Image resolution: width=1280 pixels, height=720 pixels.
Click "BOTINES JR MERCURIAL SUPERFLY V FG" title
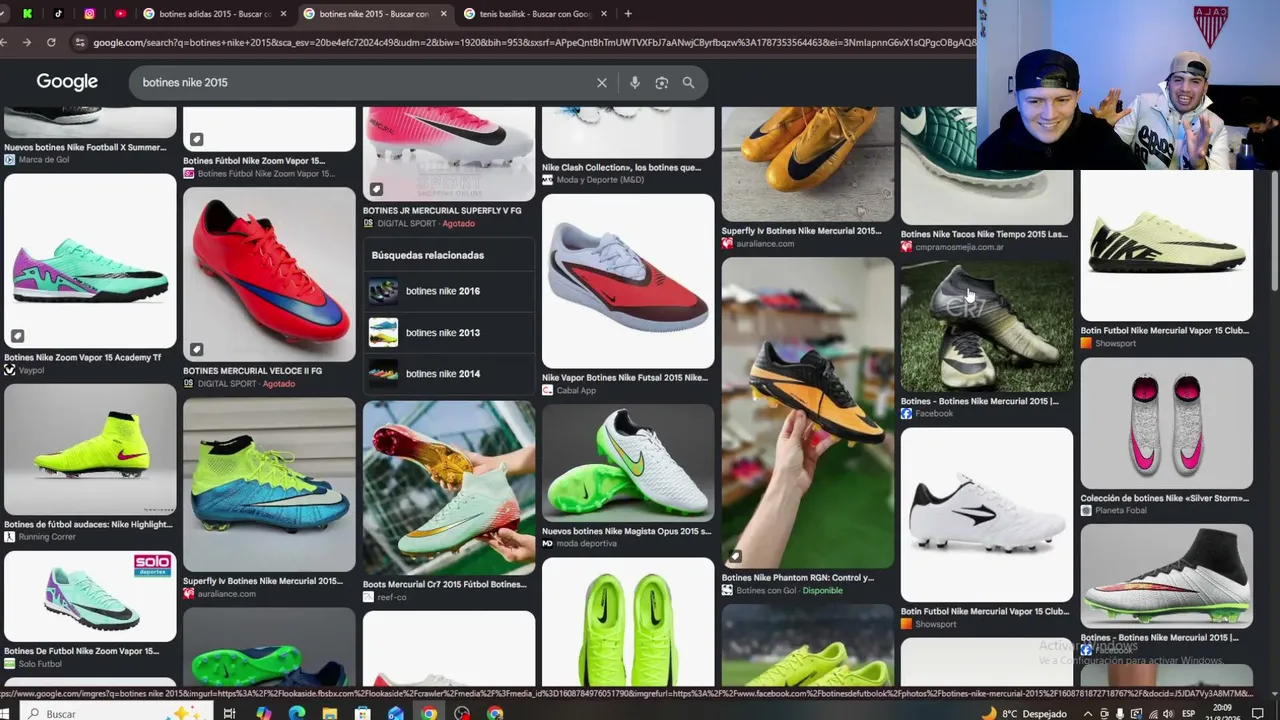tap(442, 211)
